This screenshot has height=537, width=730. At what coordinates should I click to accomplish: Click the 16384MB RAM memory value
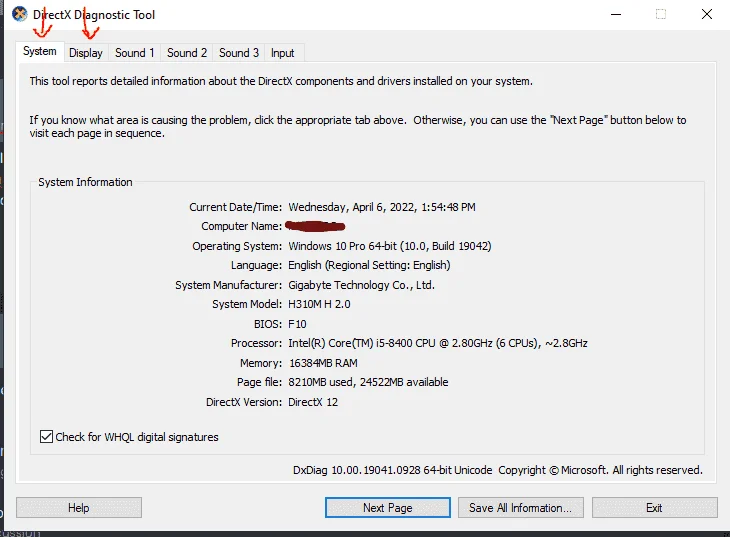click(323, 363)
